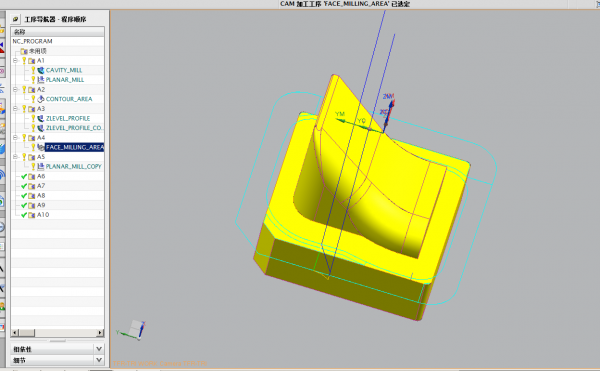The height and width of the screenshot is (371, 600).
Task: Click the PLANAR_MILL_COPY operation icon
Action: click(41, 166)
